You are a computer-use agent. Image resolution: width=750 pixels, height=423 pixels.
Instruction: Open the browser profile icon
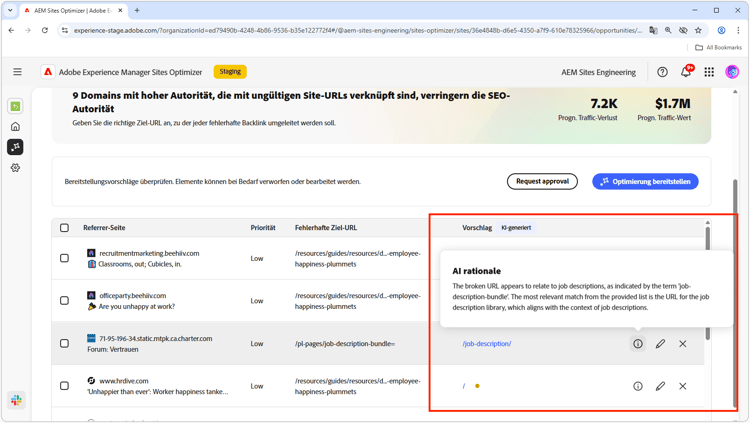pyautogui.click(x=721, y=30)
